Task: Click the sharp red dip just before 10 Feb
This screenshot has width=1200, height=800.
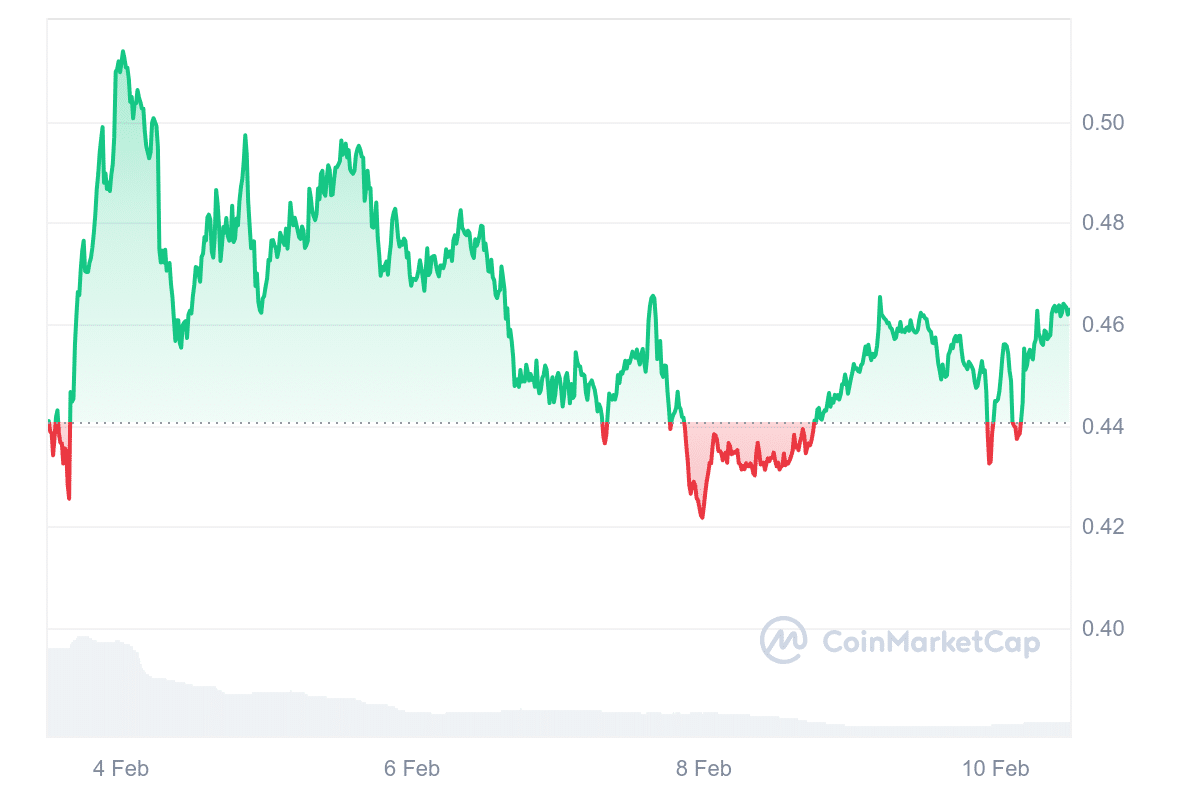Action: click(989, 461)
